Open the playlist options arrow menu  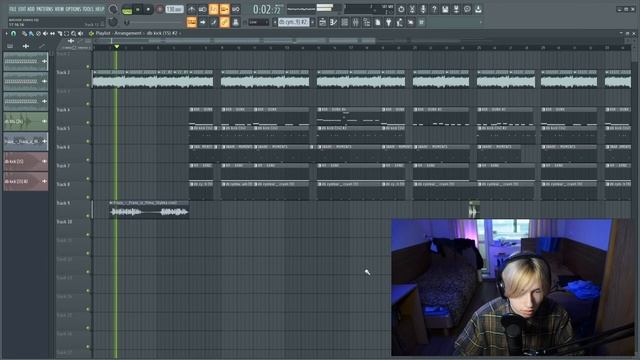click(7, 33)
